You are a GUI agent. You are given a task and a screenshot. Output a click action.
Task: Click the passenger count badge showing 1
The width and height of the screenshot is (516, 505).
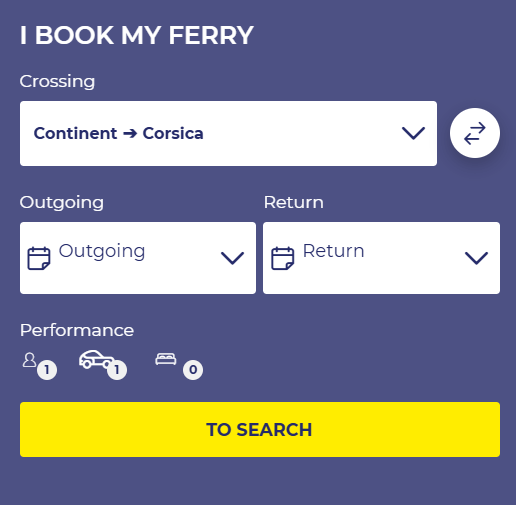[47, 370]
